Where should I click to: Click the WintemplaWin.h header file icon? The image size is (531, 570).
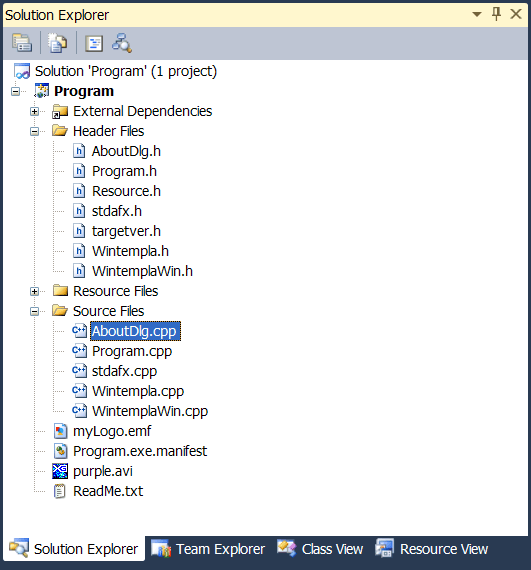(x=79, y=271)
